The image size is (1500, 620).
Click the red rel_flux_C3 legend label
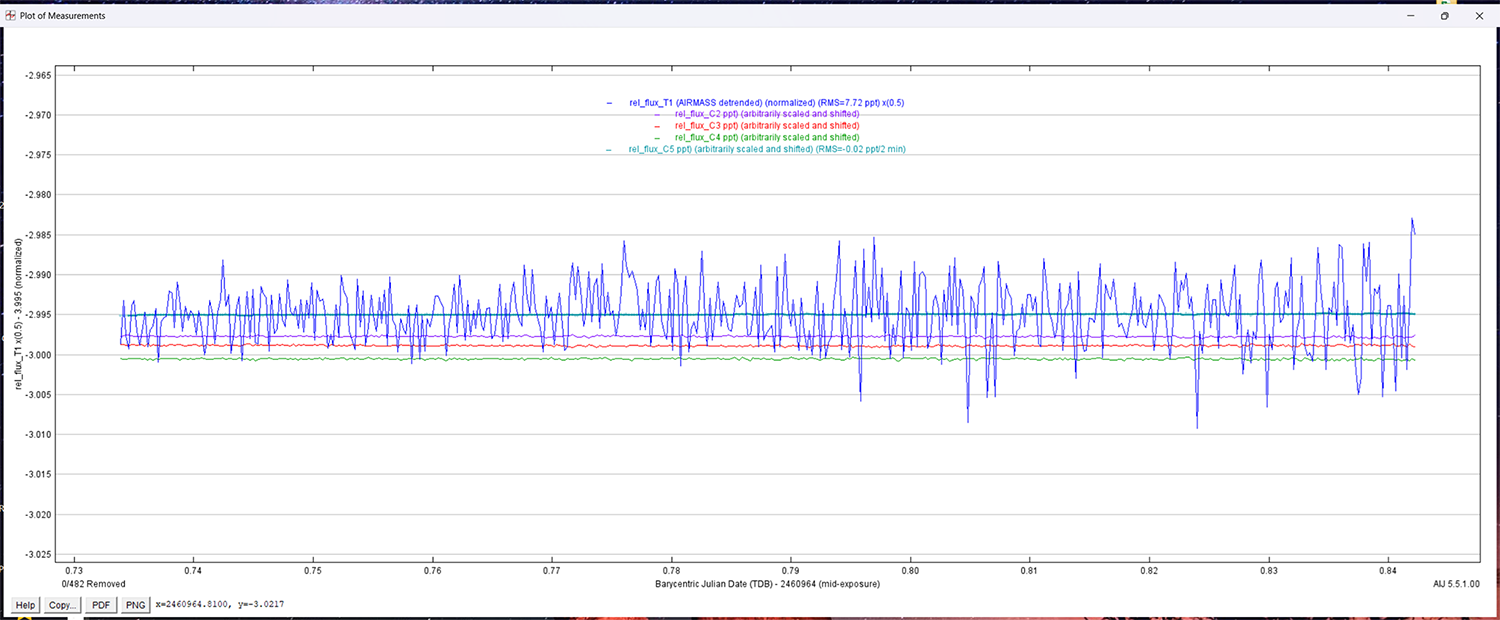click(766, 126)
